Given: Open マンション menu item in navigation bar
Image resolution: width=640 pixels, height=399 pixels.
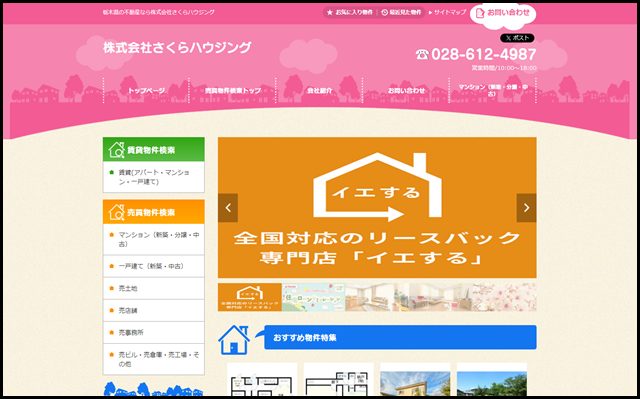Looking at the screenshot, I should pyautogui.click(x=493, y=90).
